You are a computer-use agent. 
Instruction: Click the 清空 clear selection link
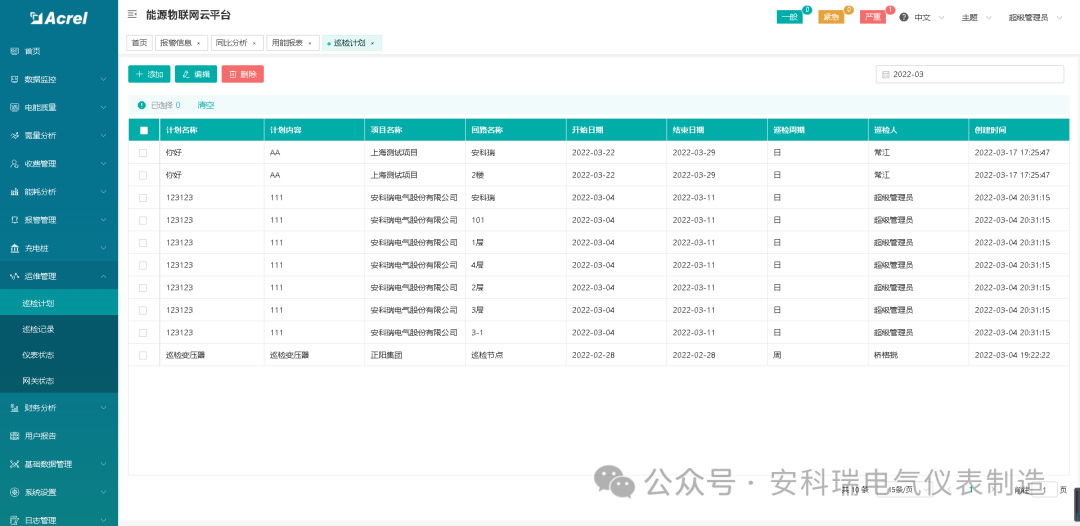[x=206, y=105]
